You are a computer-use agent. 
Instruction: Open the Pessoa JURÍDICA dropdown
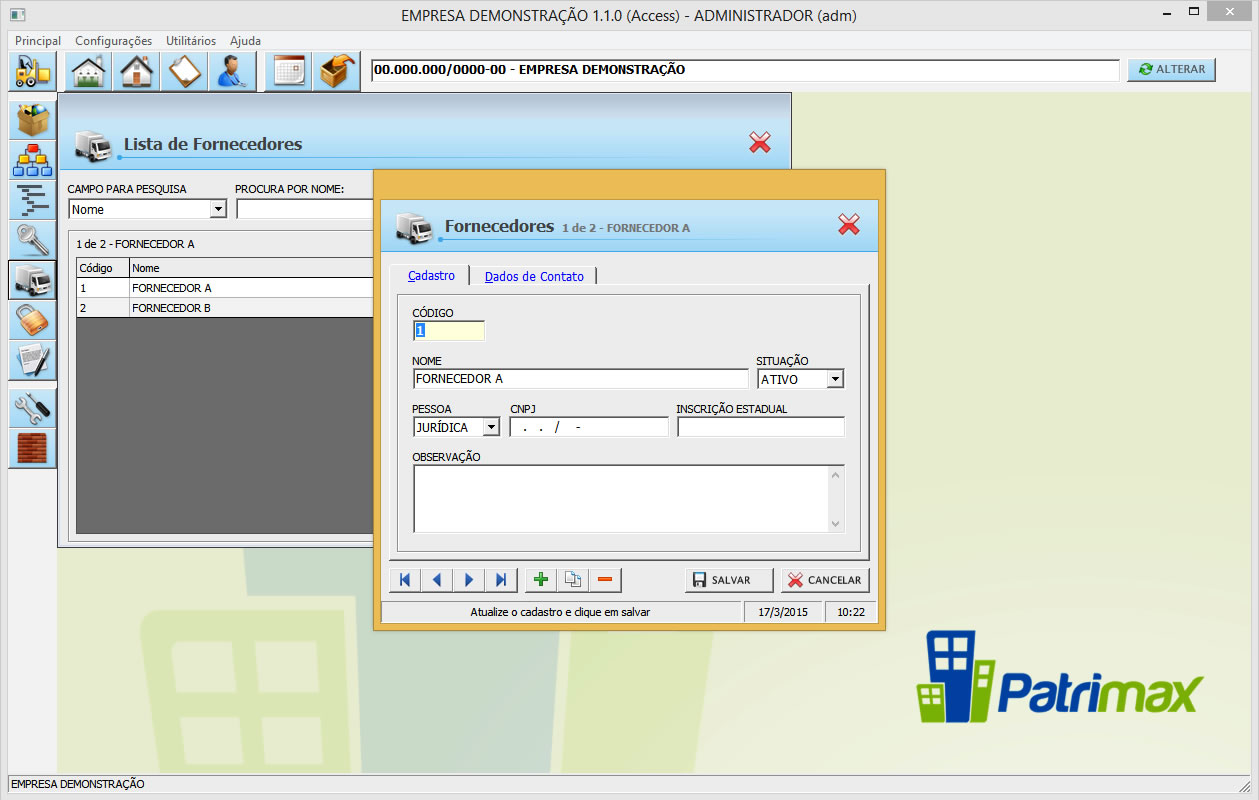tap(490, 427)
